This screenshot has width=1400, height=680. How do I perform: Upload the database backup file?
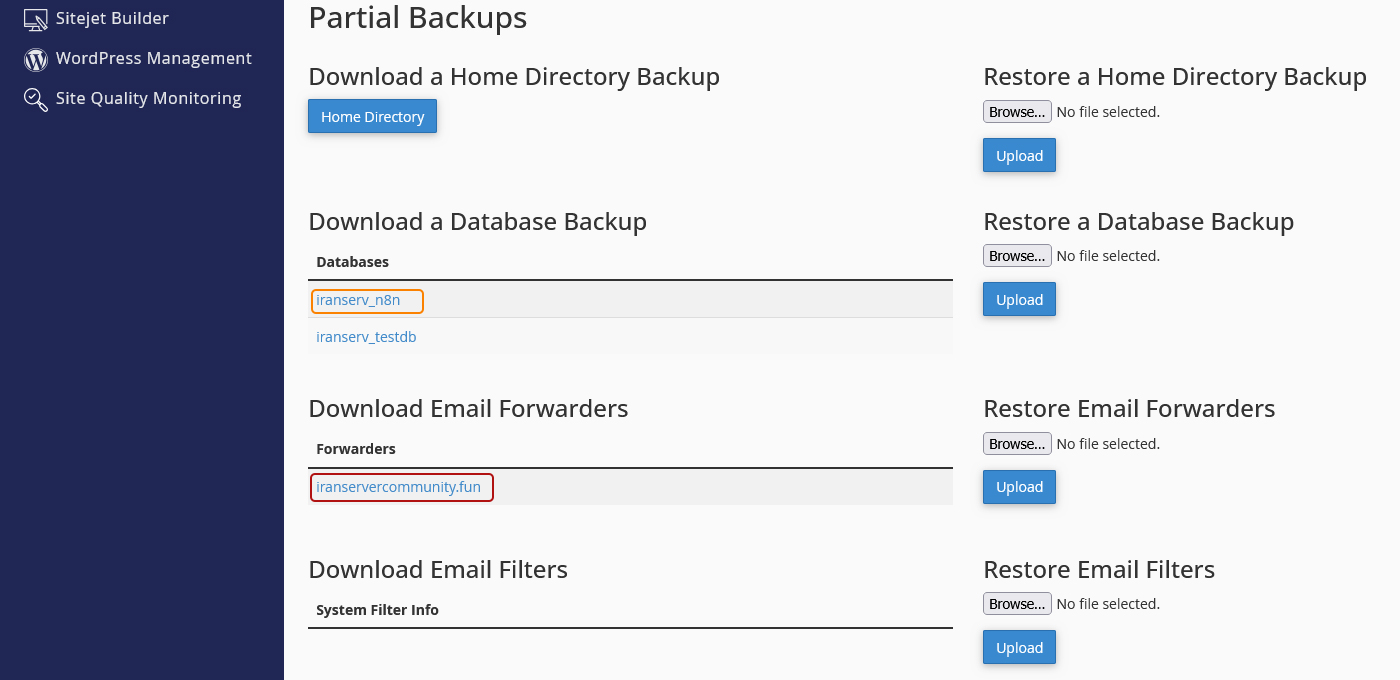[x=1019, y=299]
